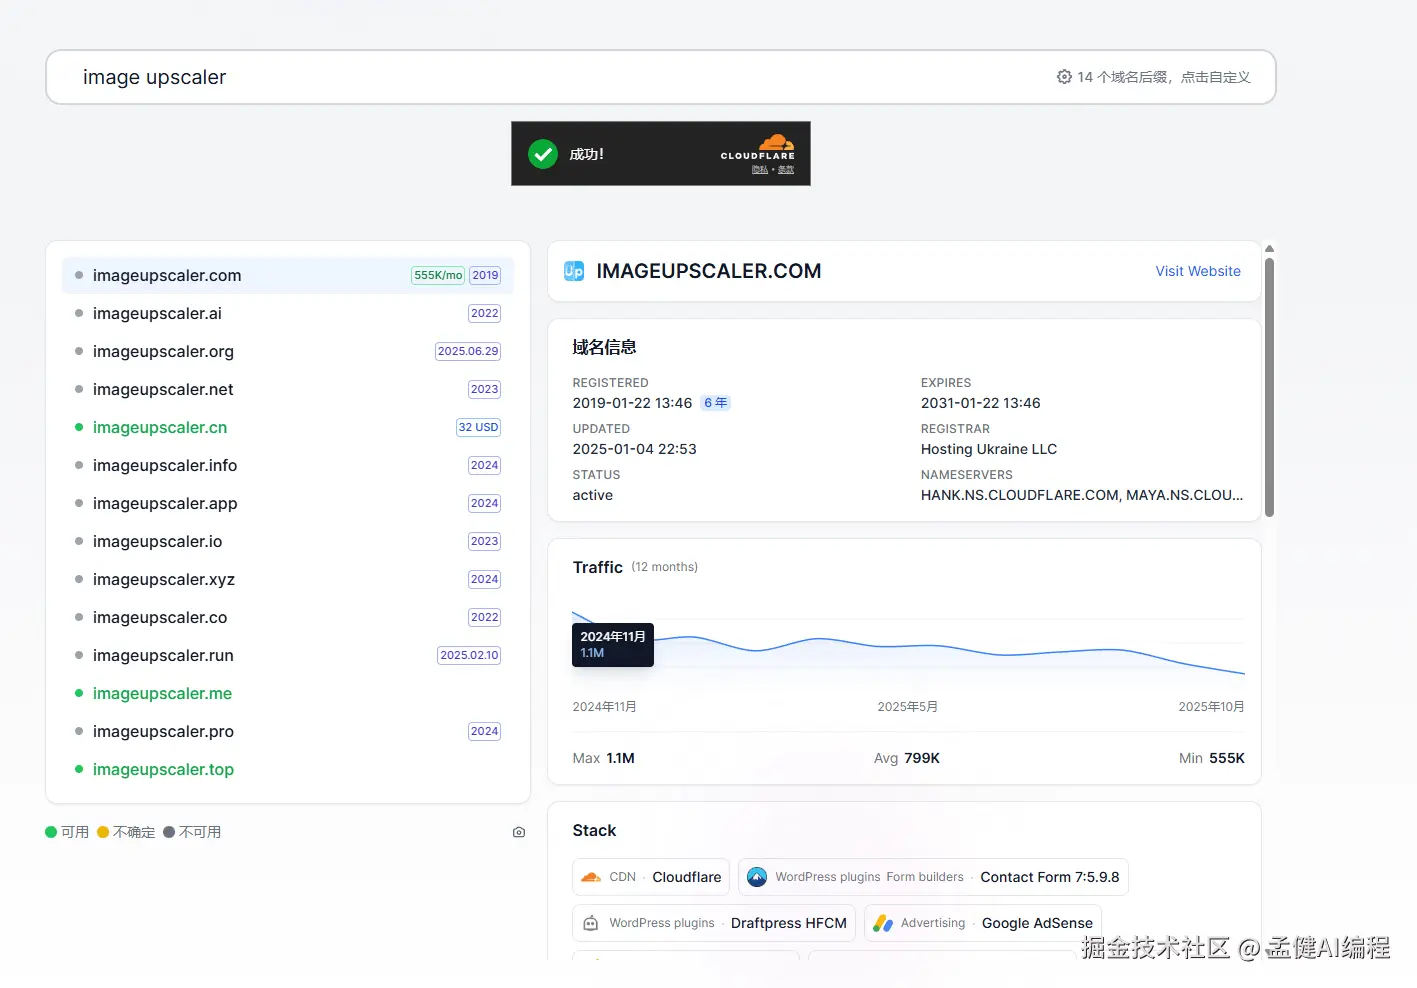Click the Google AdSense icon
The height and width of the screenshot is (988, 1417).
882,923
